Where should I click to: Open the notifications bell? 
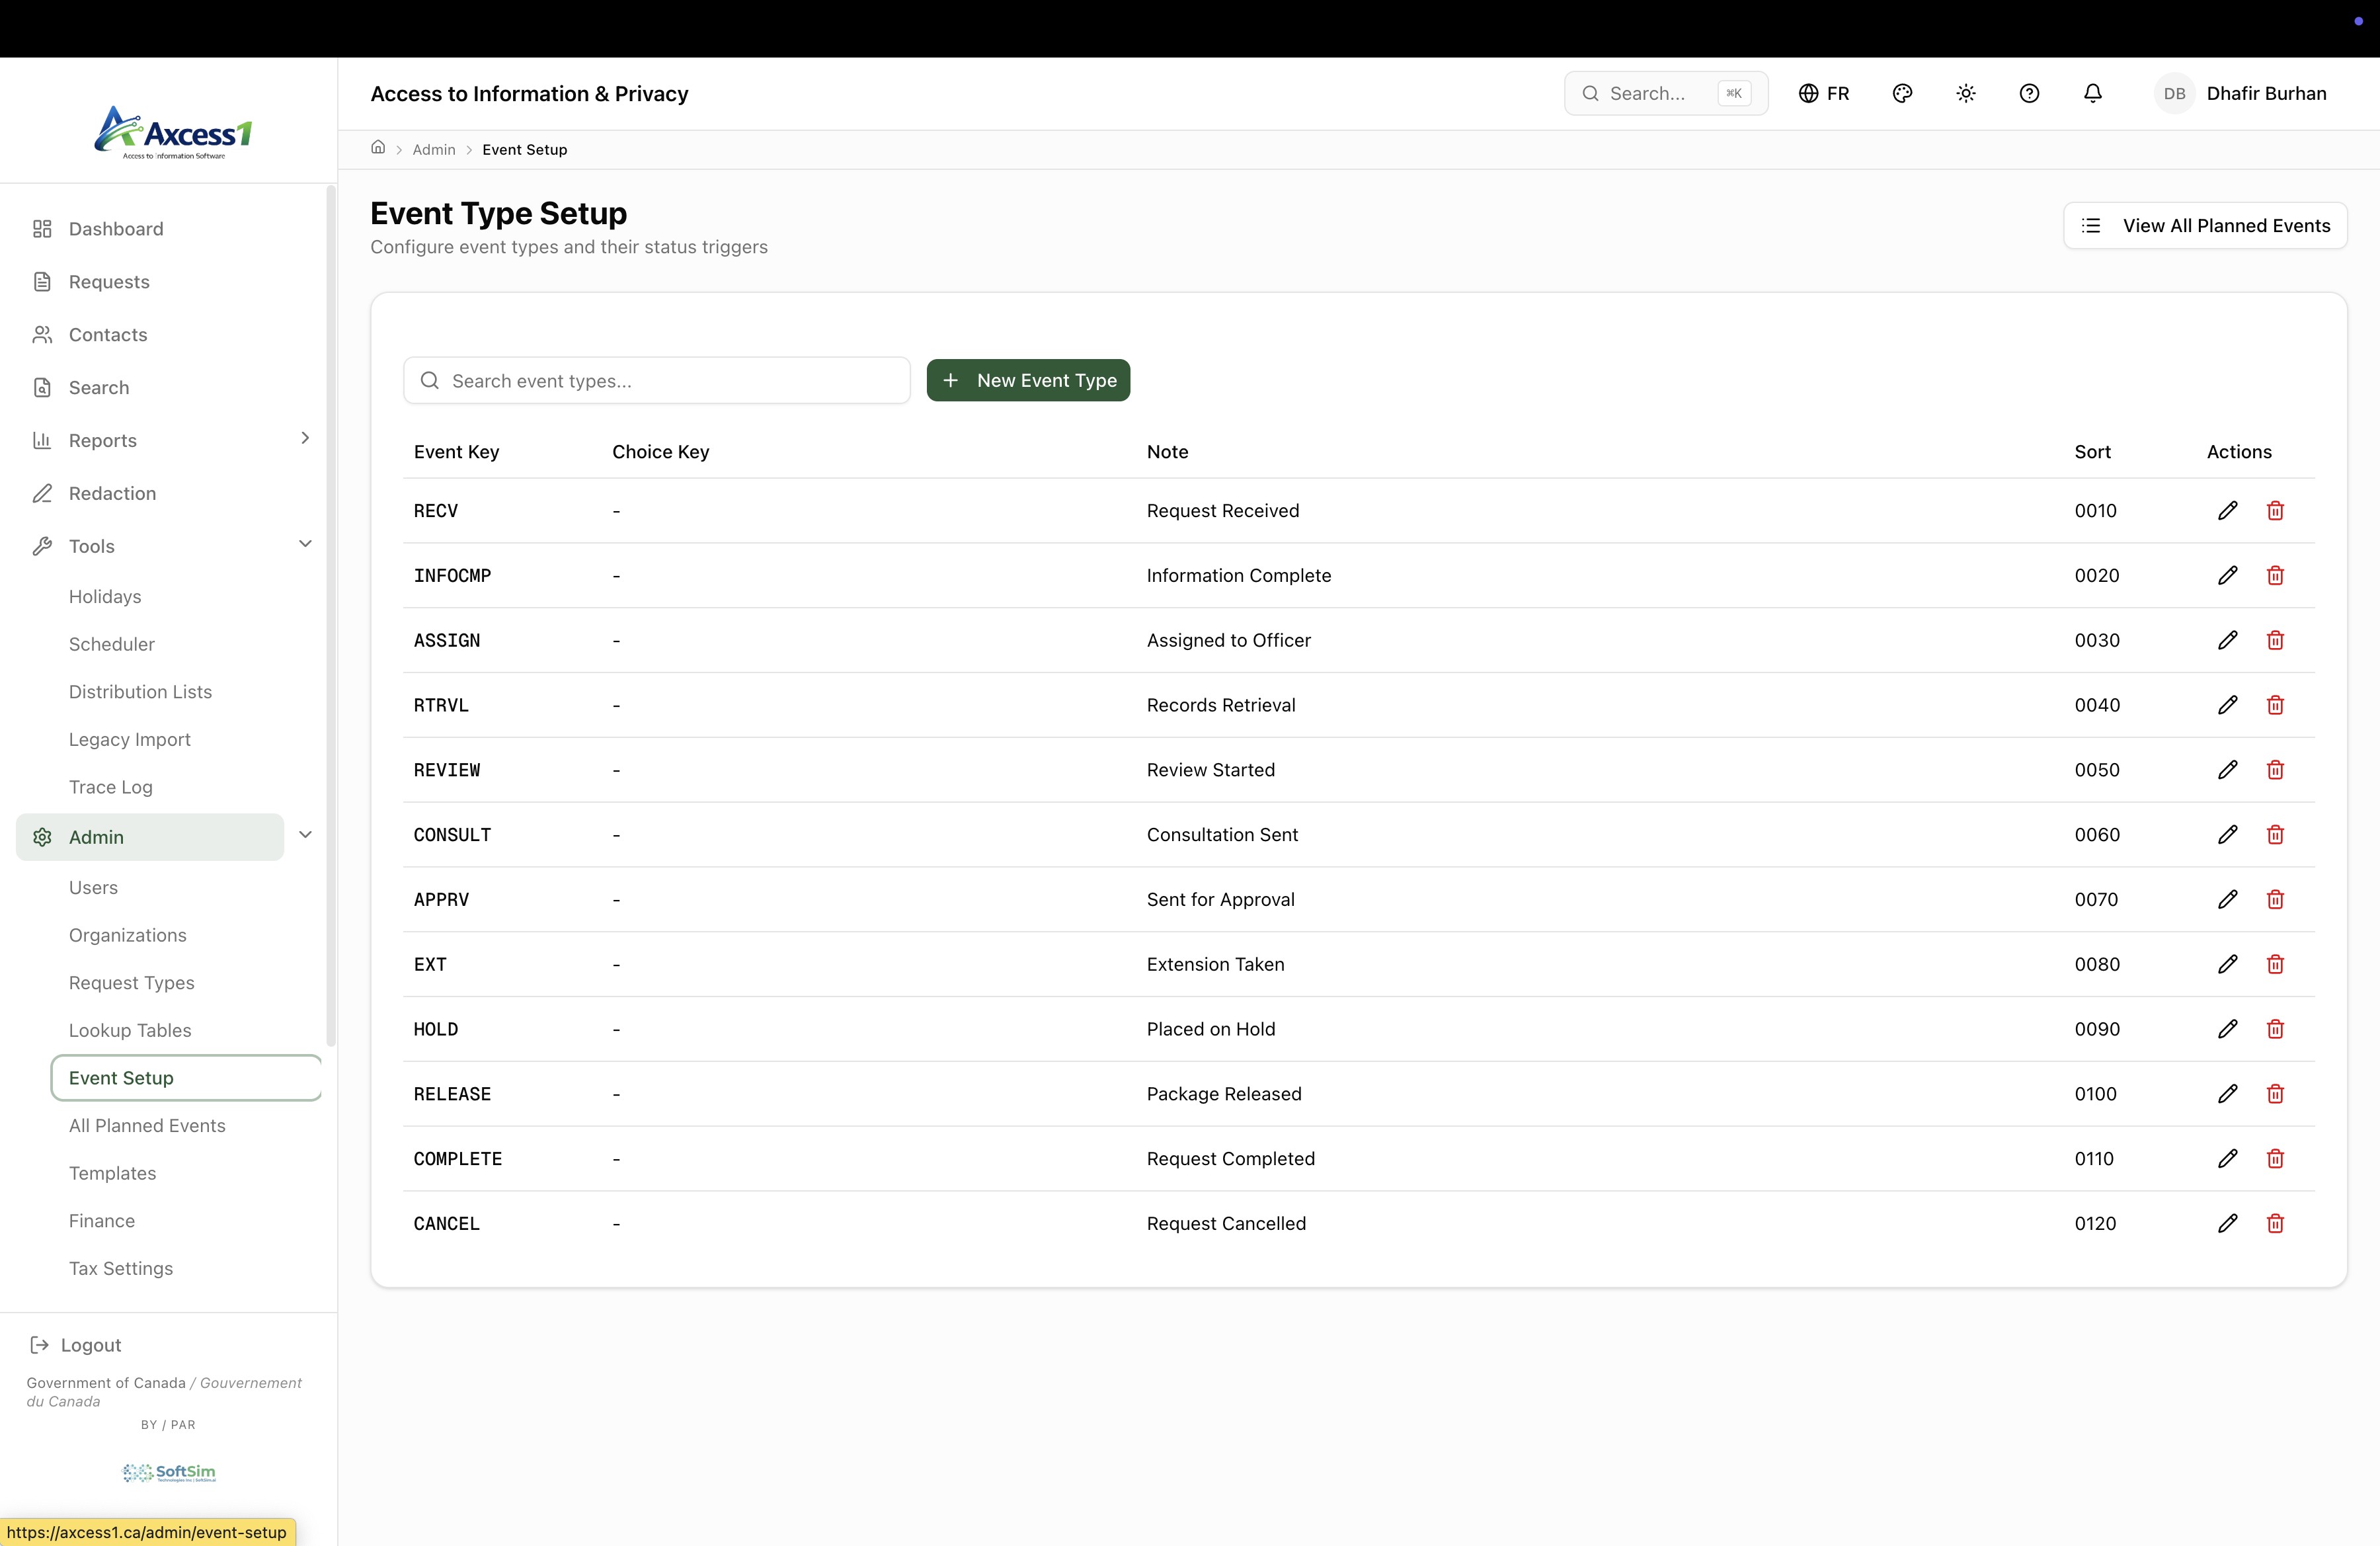tap(2092, 93)
